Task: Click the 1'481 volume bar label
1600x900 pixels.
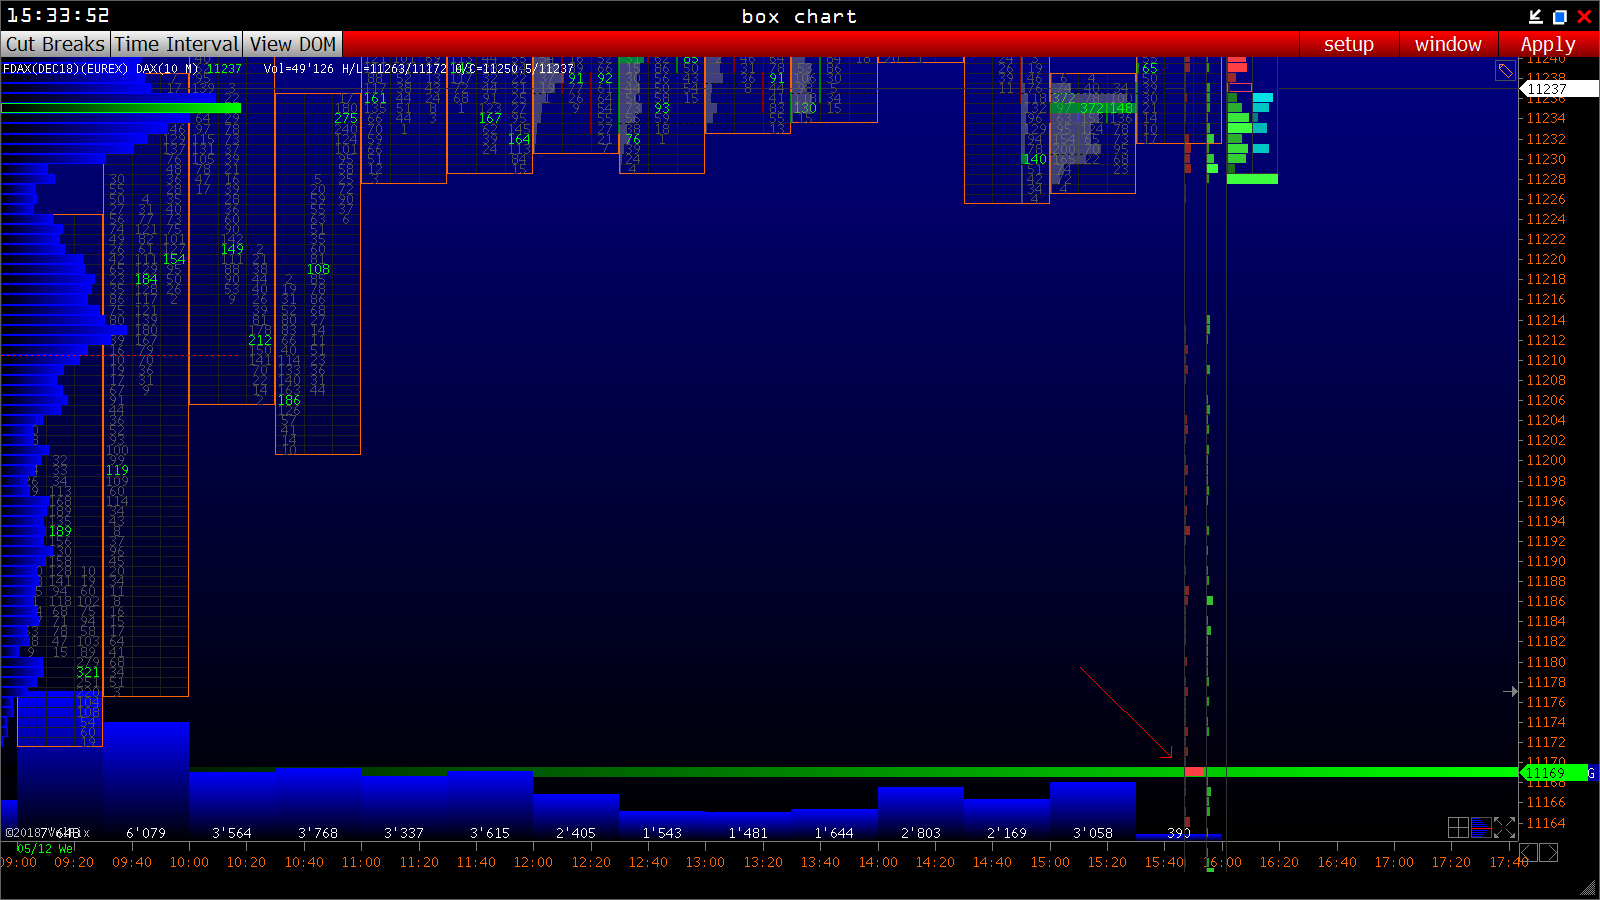Action: 748,833
